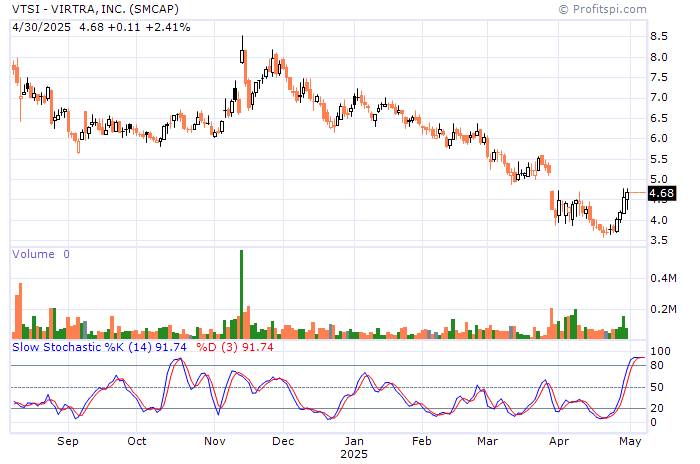Viewport: 700px width, 464px height.
Task: Click the Oct month label
Action: [x=137, y=441]
